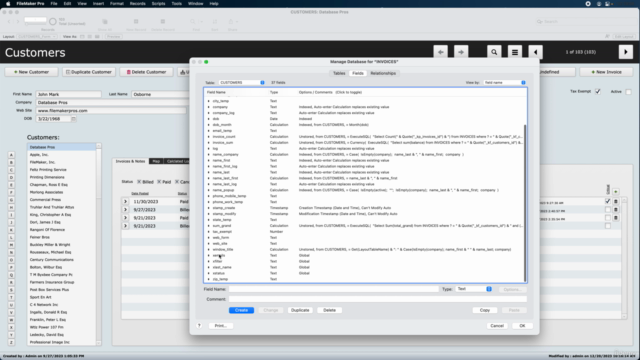Open the Share dropdown arrow in toolbar
The height and width of the screenshot is (360, 640).
[237, 22]
